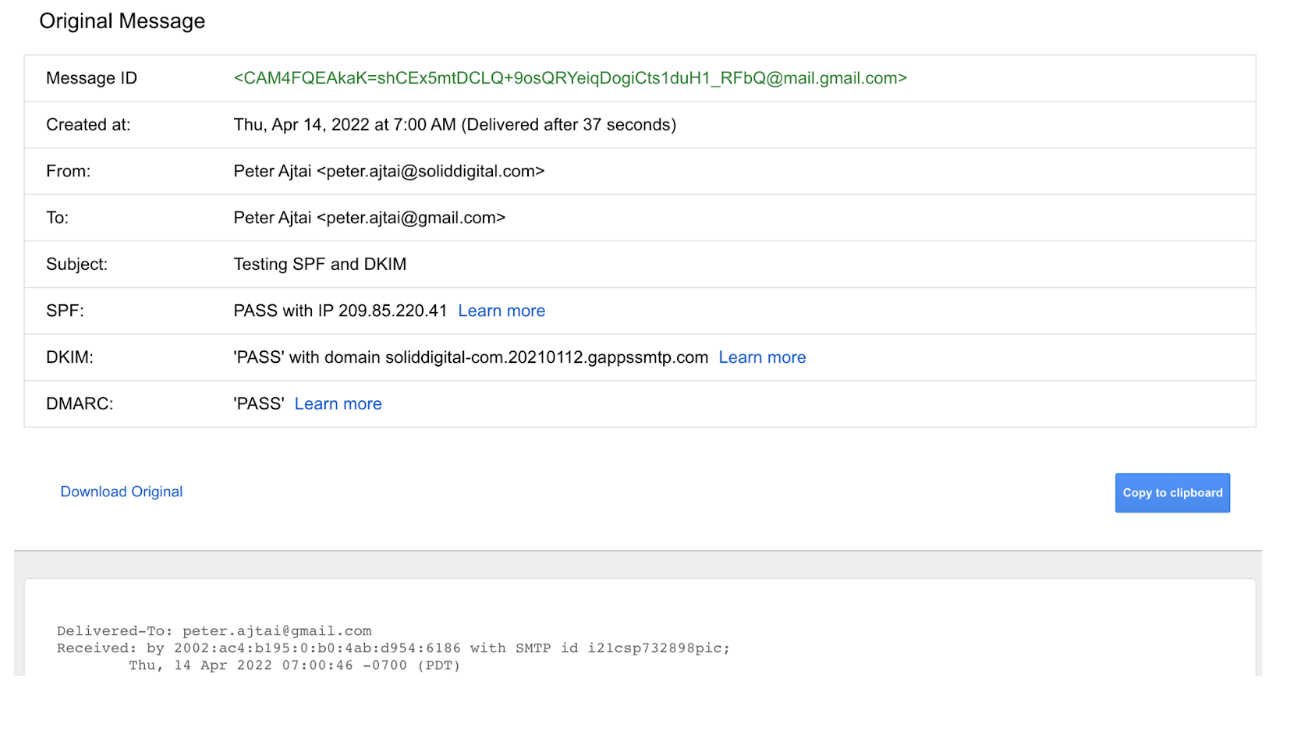Click the Delivered-To header line
Viewport: 1304px width, 742px height.
pyautogui.click(x=214, y=631)
